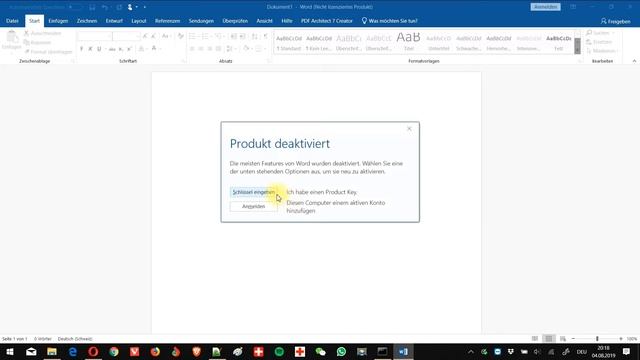The width and height of the screenshot is (640, 360).
Task: Open the Markieren select dropdown
Action: 602,51
